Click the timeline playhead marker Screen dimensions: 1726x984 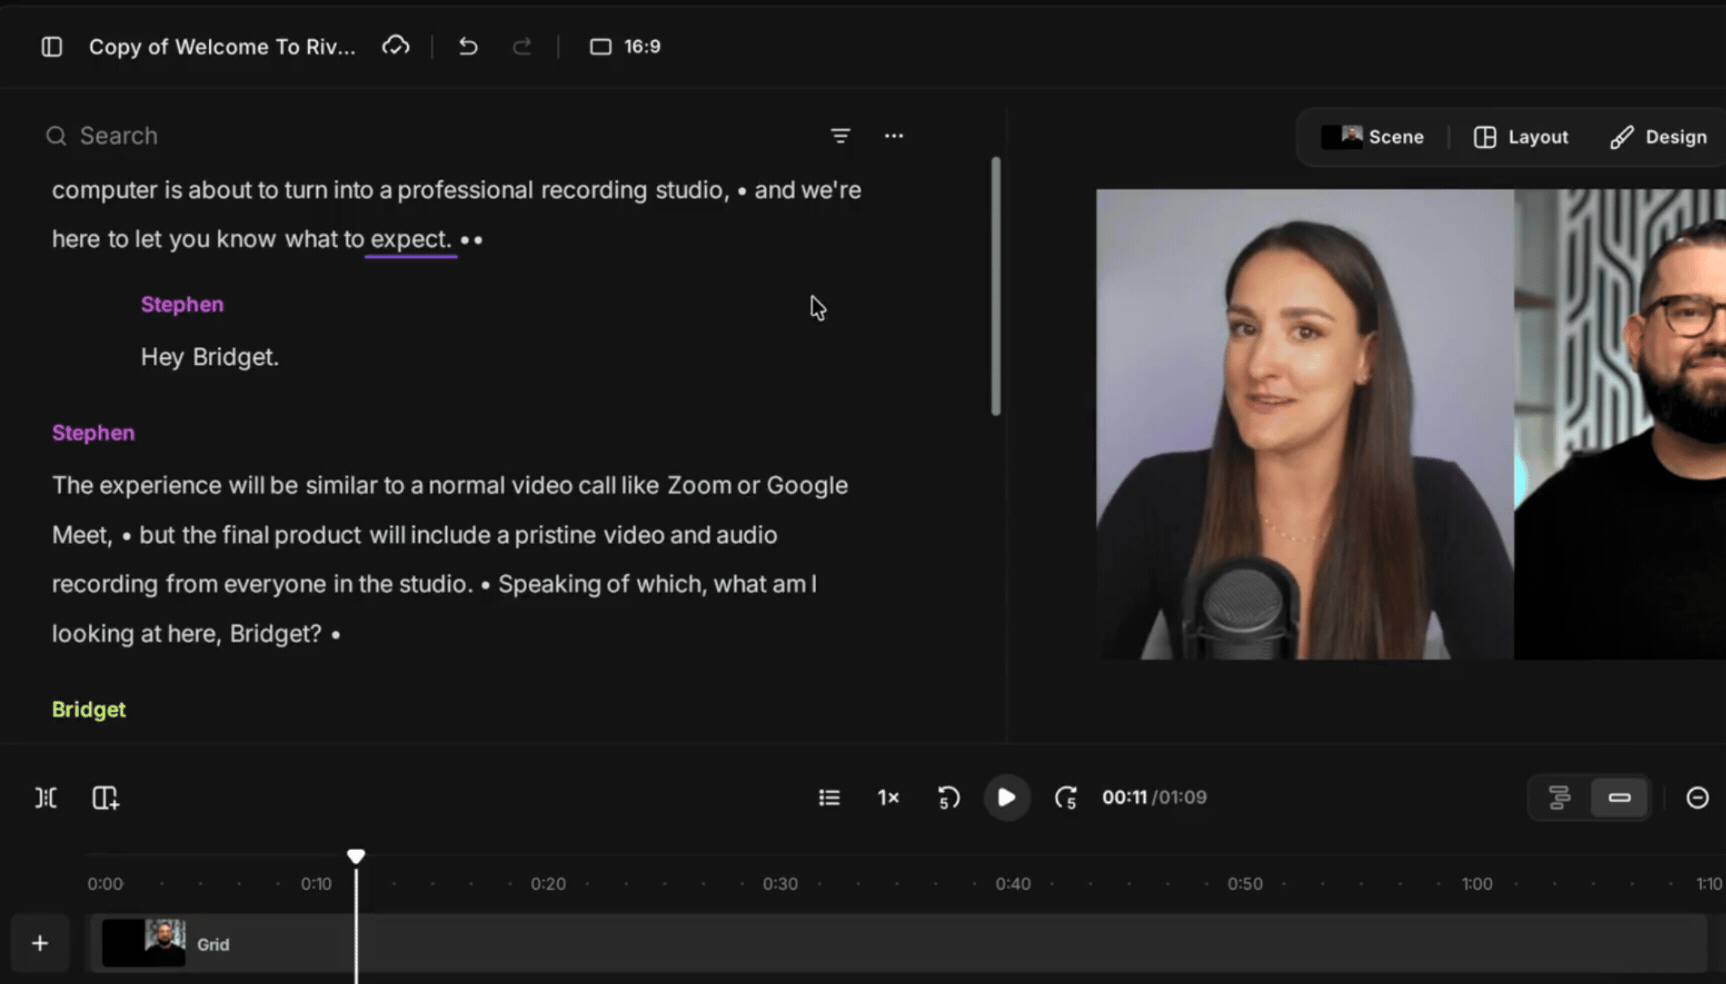pos(356,856)
